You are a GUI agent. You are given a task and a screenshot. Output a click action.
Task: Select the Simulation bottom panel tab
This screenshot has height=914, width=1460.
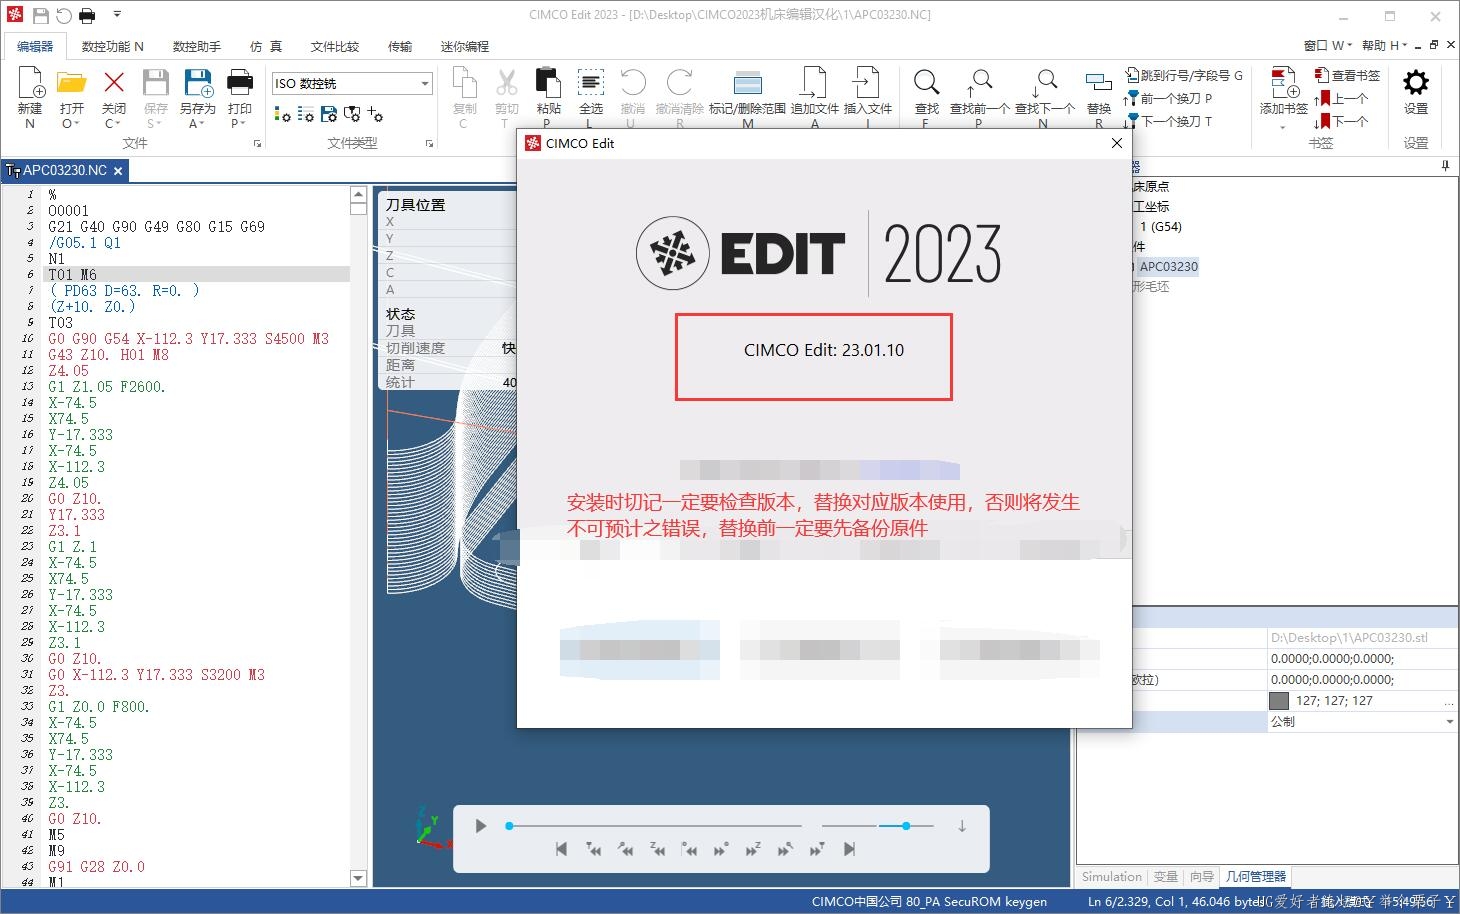coord(1111,877)
